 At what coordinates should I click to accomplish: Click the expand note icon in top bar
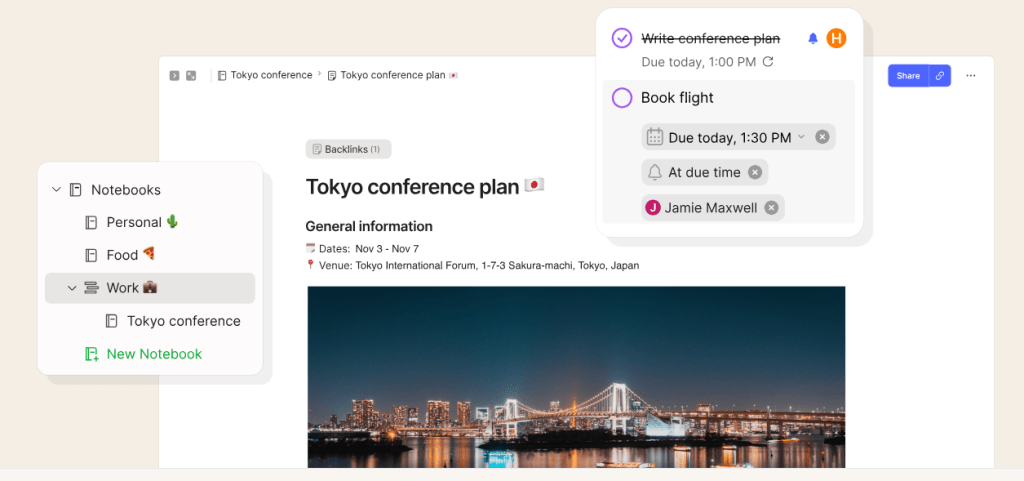click(x=191, y=75)
